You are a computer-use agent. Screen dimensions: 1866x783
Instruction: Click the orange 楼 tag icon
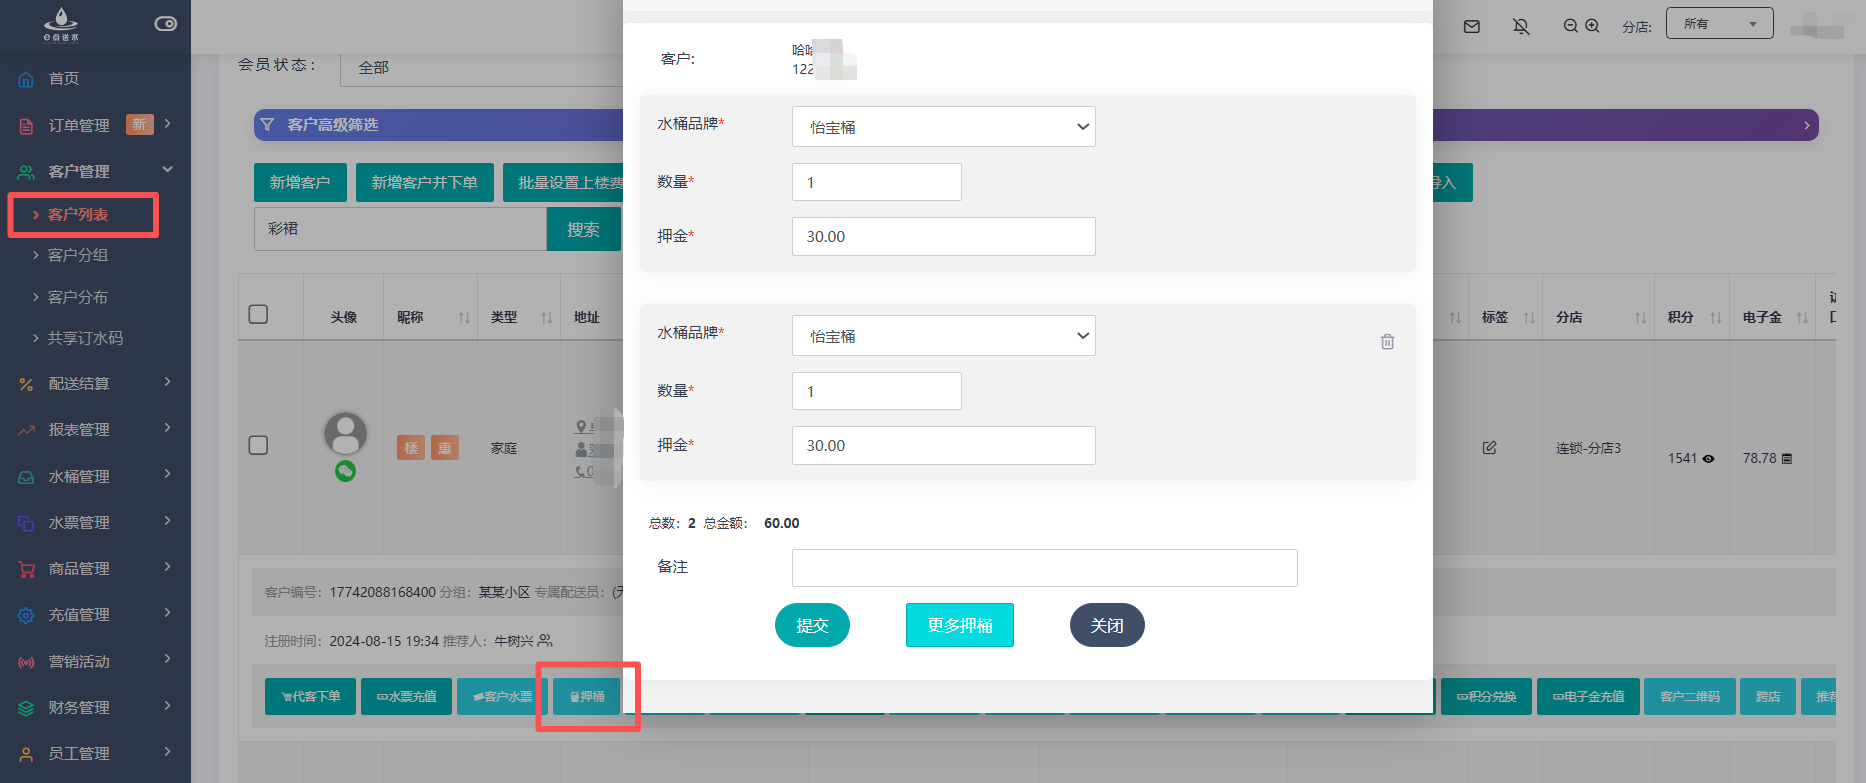click(x=411, y=448)
